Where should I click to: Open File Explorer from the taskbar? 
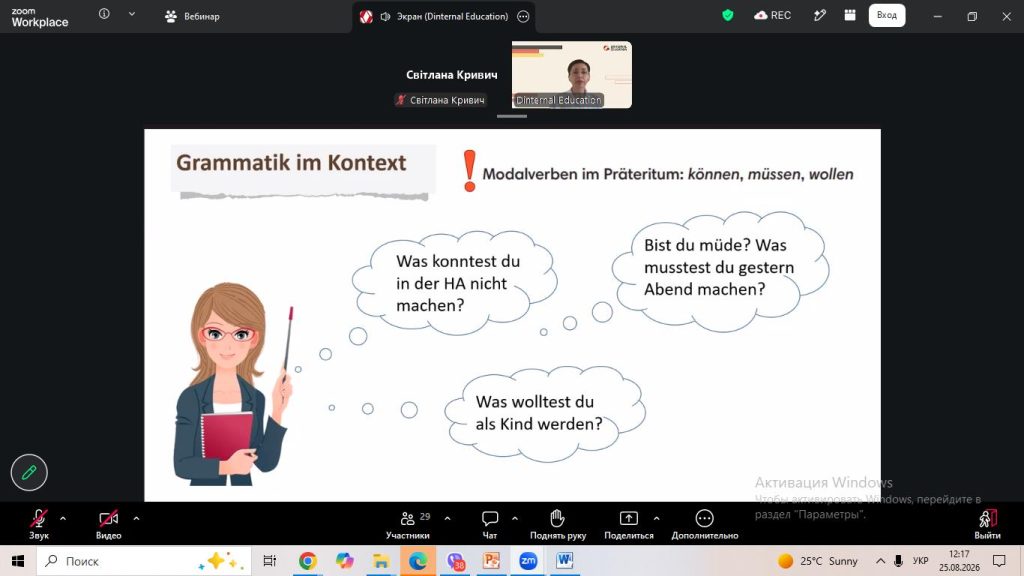(x=381, y=561)
